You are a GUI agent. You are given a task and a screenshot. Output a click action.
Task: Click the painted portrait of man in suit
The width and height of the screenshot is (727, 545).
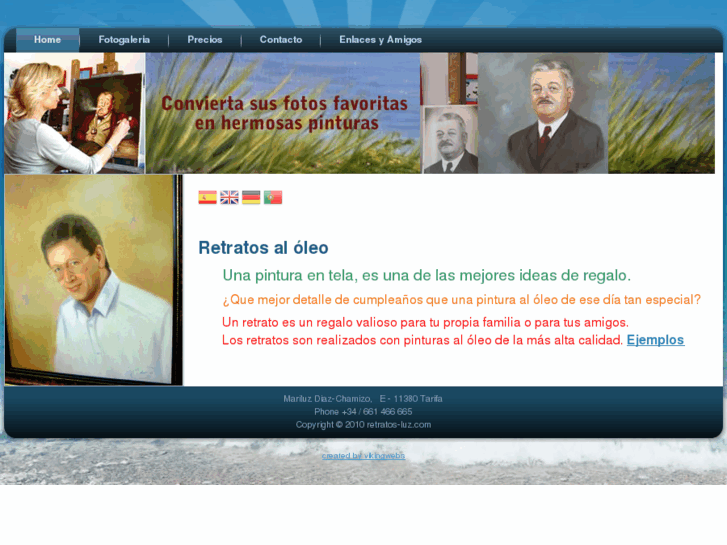pyautogui.click(x=543, y=113)
